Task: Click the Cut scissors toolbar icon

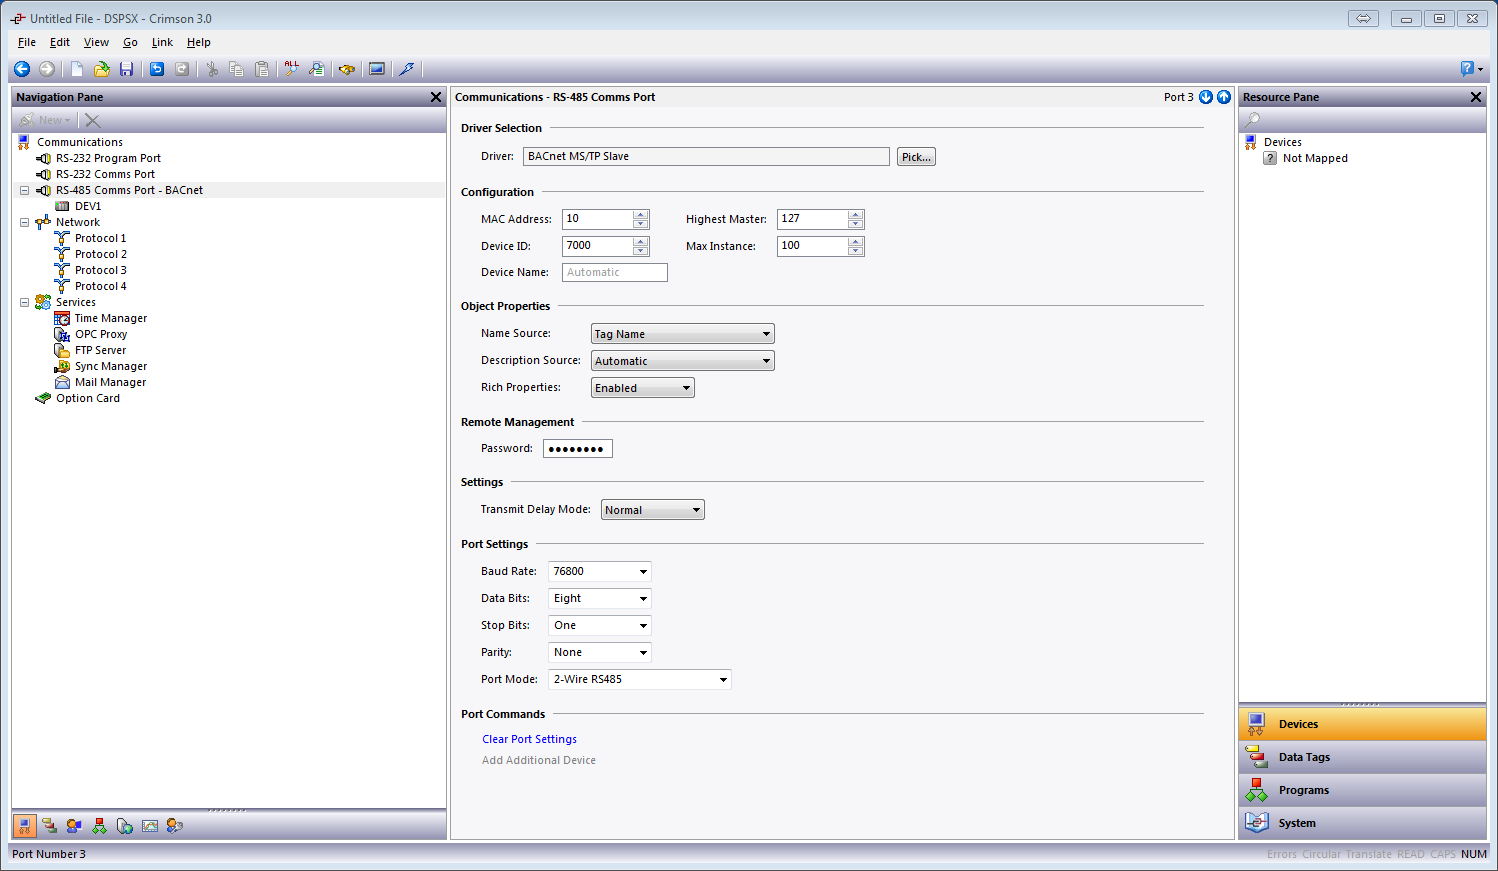Action: (212, 69)
